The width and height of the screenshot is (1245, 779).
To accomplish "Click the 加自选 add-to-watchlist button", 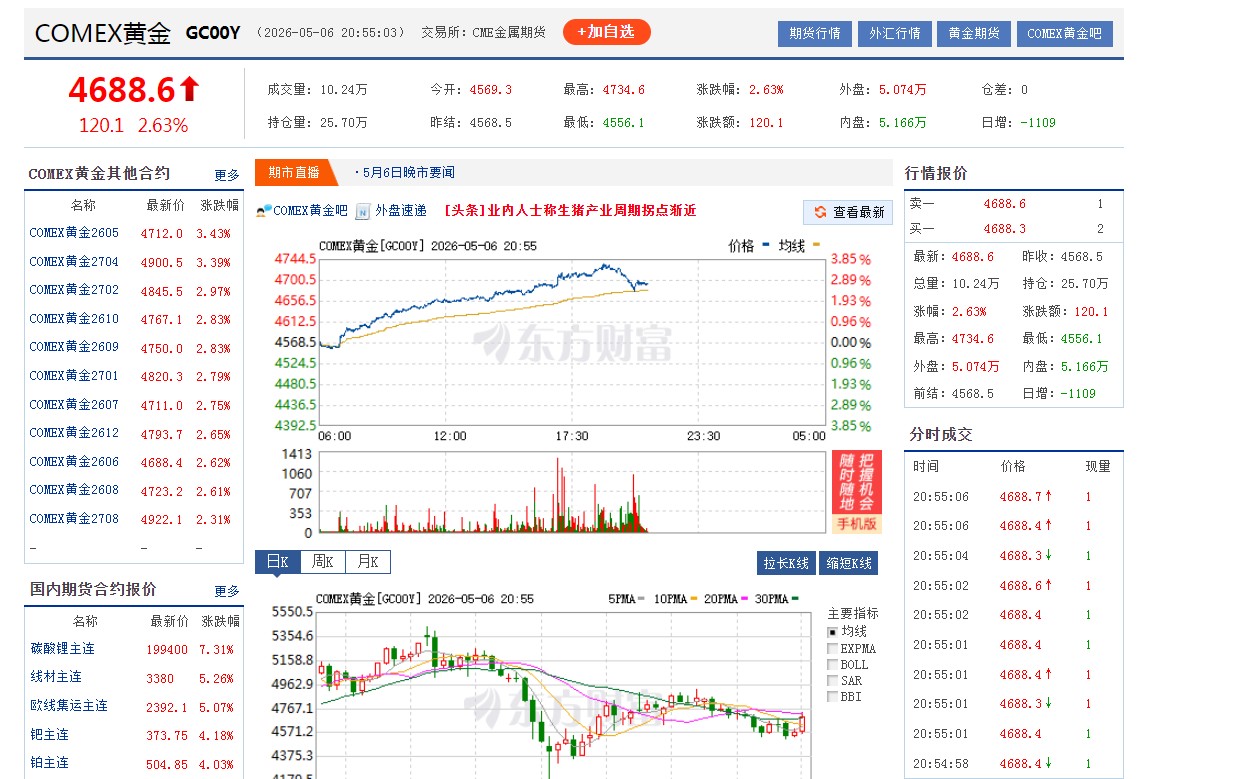I will click(x=606, y=32).
